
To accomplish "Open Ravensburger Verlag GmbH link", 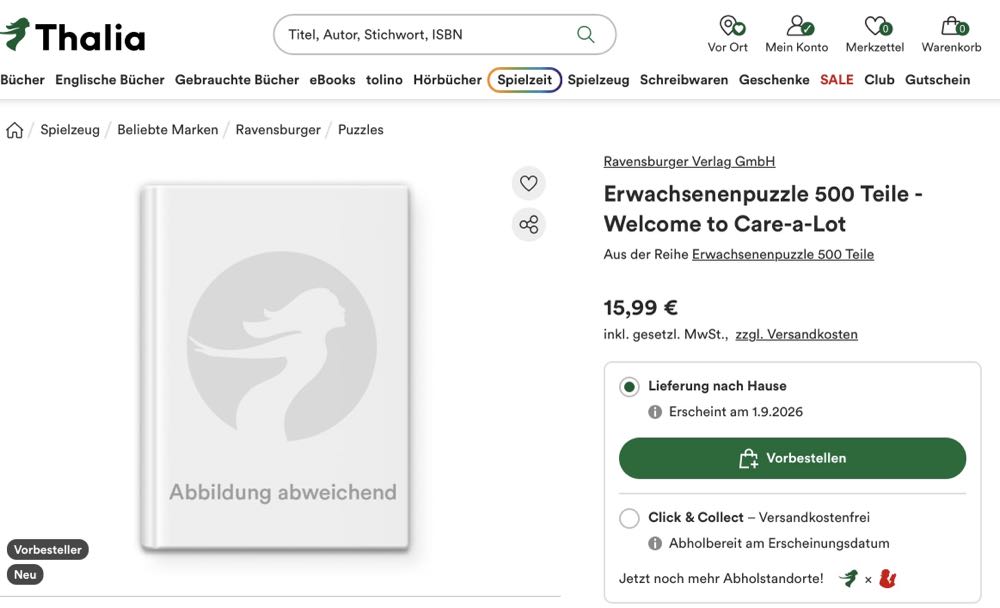I will coord(689,161).
